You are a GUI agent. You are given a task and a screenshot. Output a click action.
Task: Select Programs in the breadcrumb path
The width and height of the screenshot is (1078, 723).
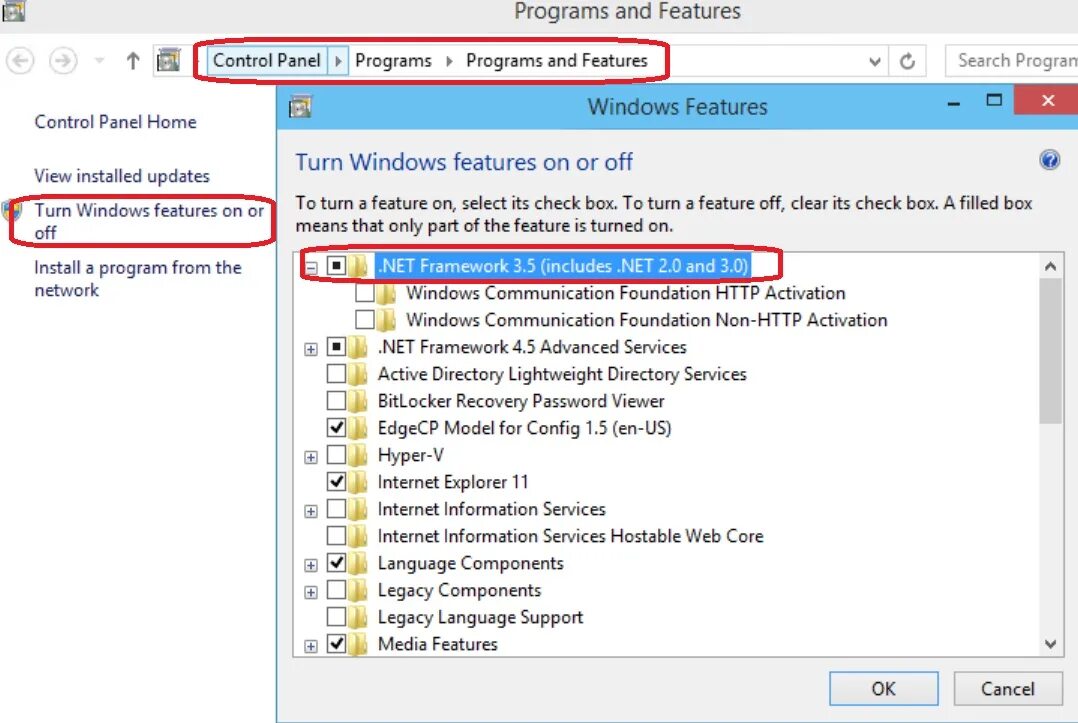point(393,60)
